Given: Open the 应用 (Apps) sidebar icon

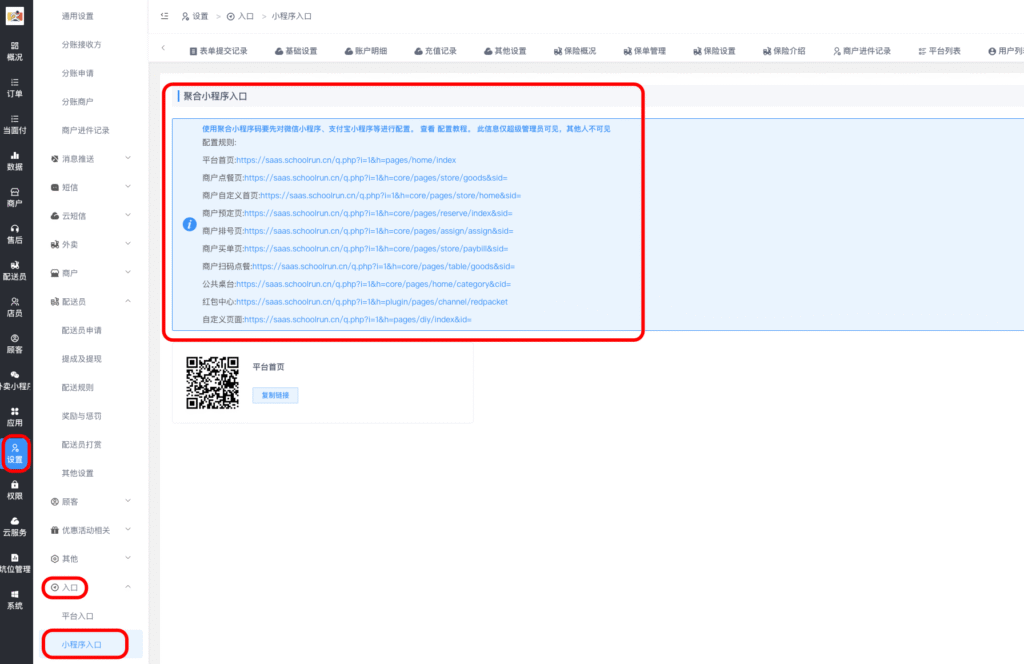Looking at the screenshot, I should coord(15,415).
